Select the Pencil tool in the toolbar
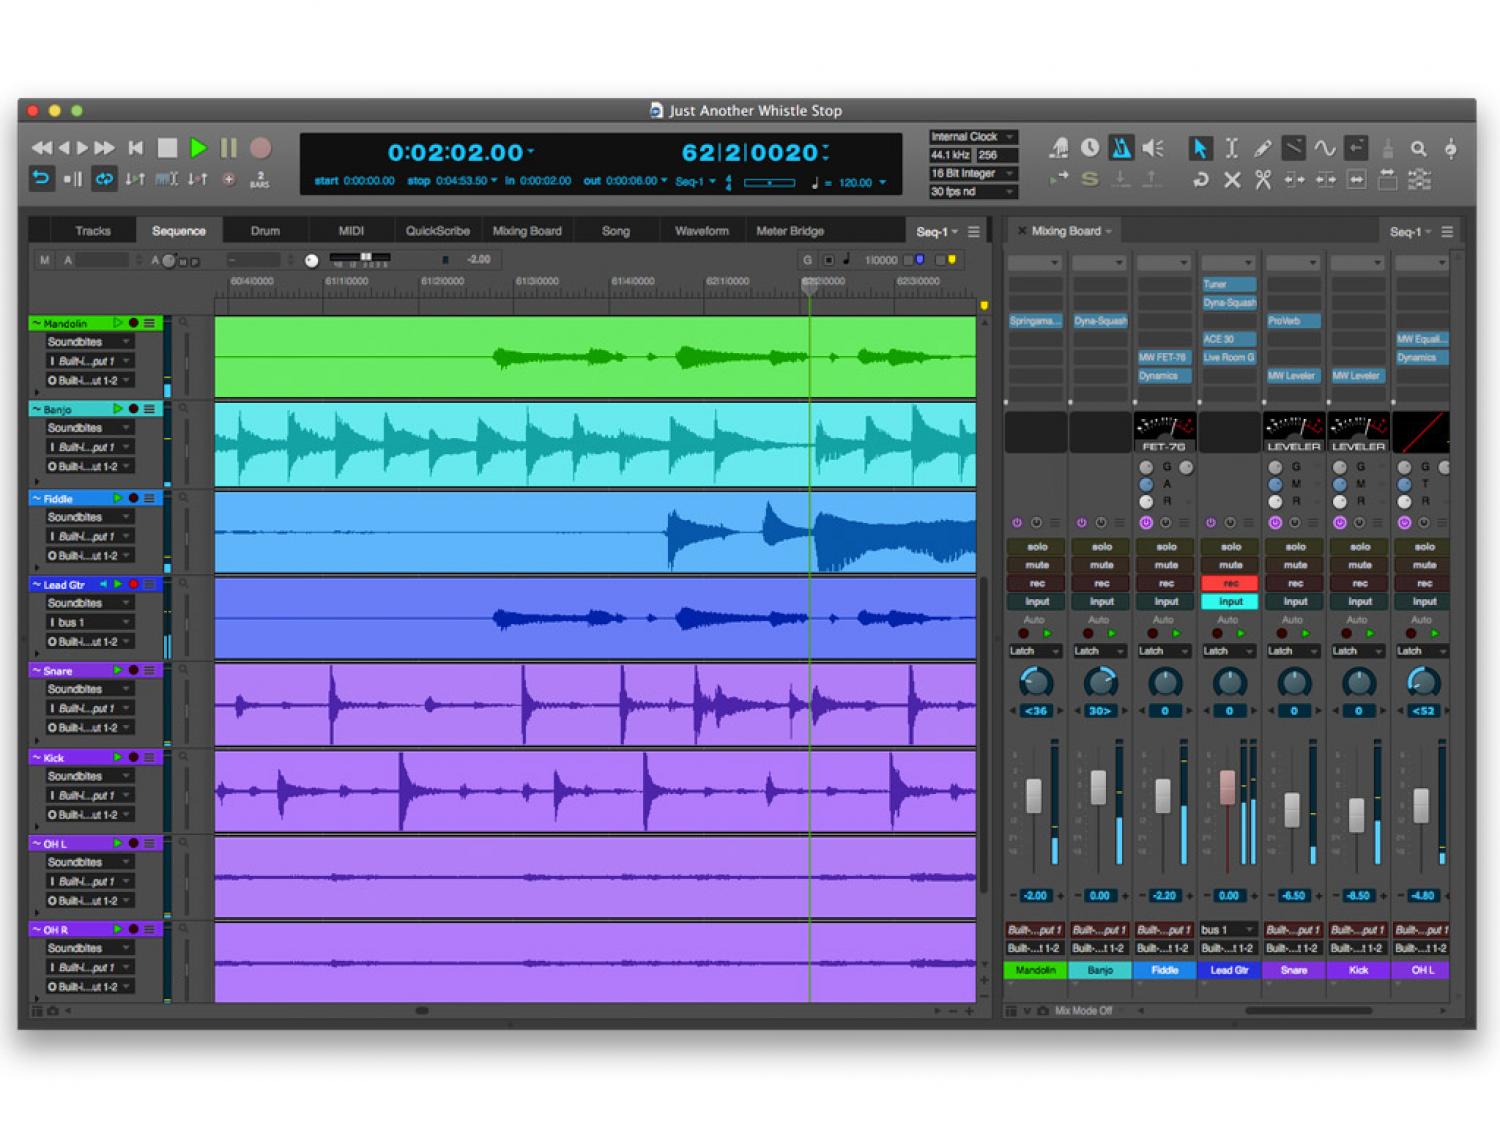Viewport: 1500px width, 1125px height. pyautogui.click(x=1262, y=149)
